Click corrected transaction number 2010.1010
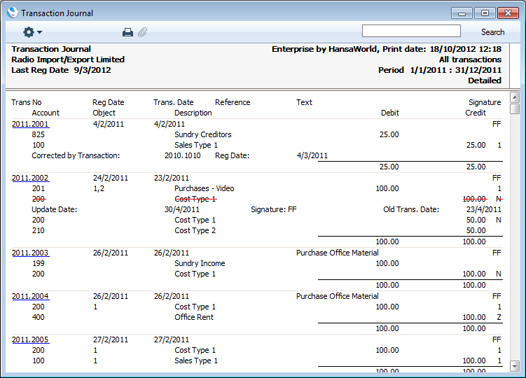Screen dimensions: 526x378 182,156
